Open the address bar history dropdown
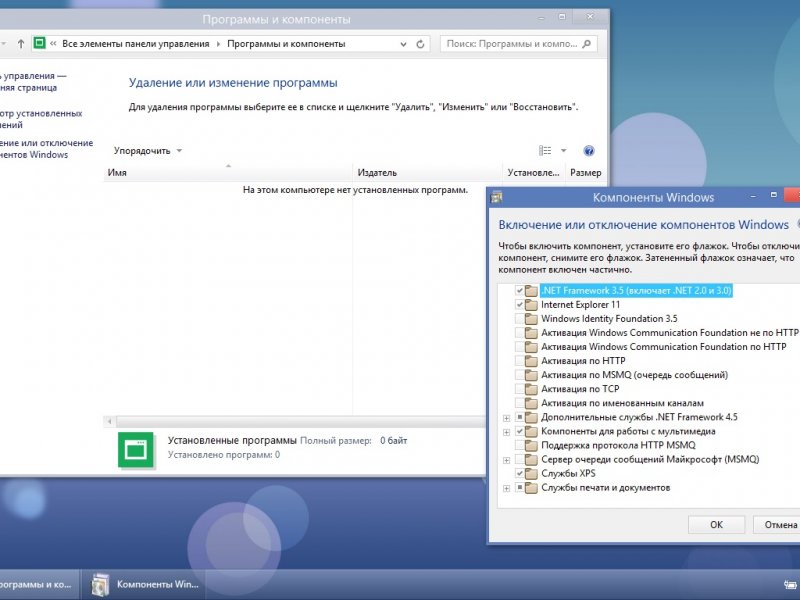 click(x=403, y=44)
